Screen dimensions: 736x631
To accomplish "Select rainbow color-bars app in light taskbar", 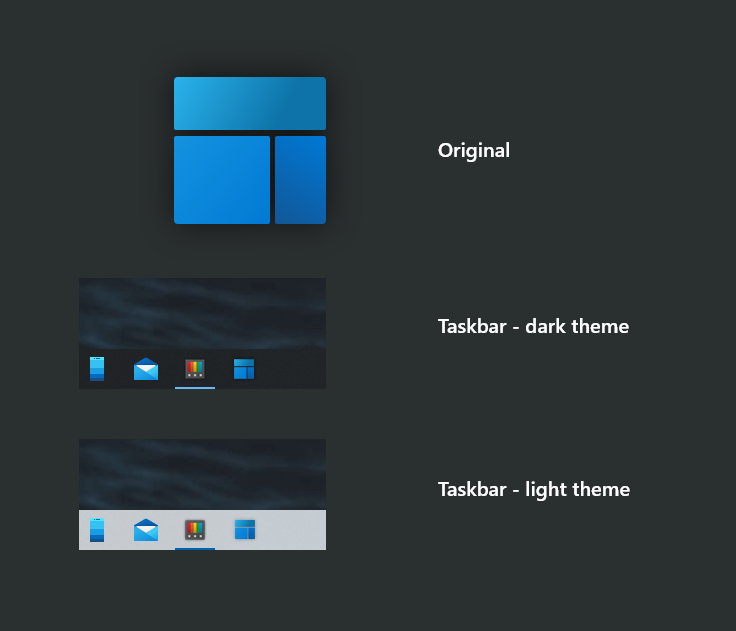I will (195, 530).
